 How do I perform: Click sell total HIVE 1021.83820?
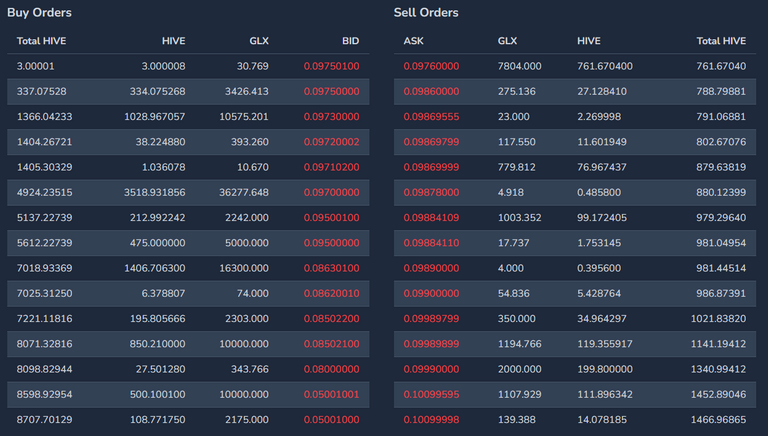click(x=719, y=318)
